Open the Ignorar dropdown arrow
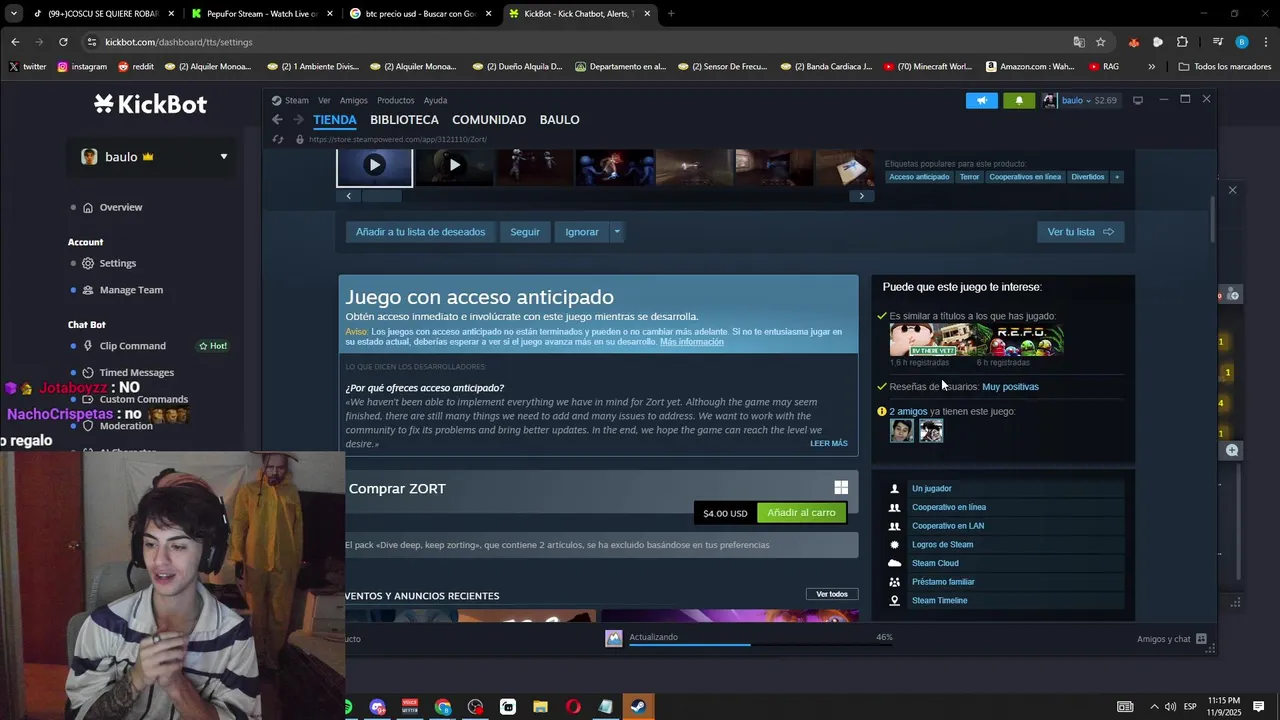 click(x=617, y=232)
